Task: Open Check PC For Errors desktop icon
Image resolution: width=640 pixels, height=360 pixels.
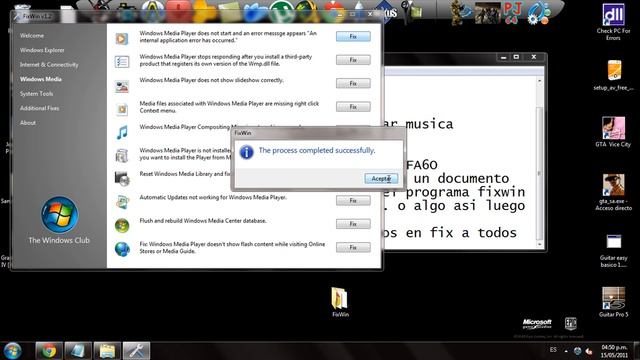Action: [x=613, y=23]
